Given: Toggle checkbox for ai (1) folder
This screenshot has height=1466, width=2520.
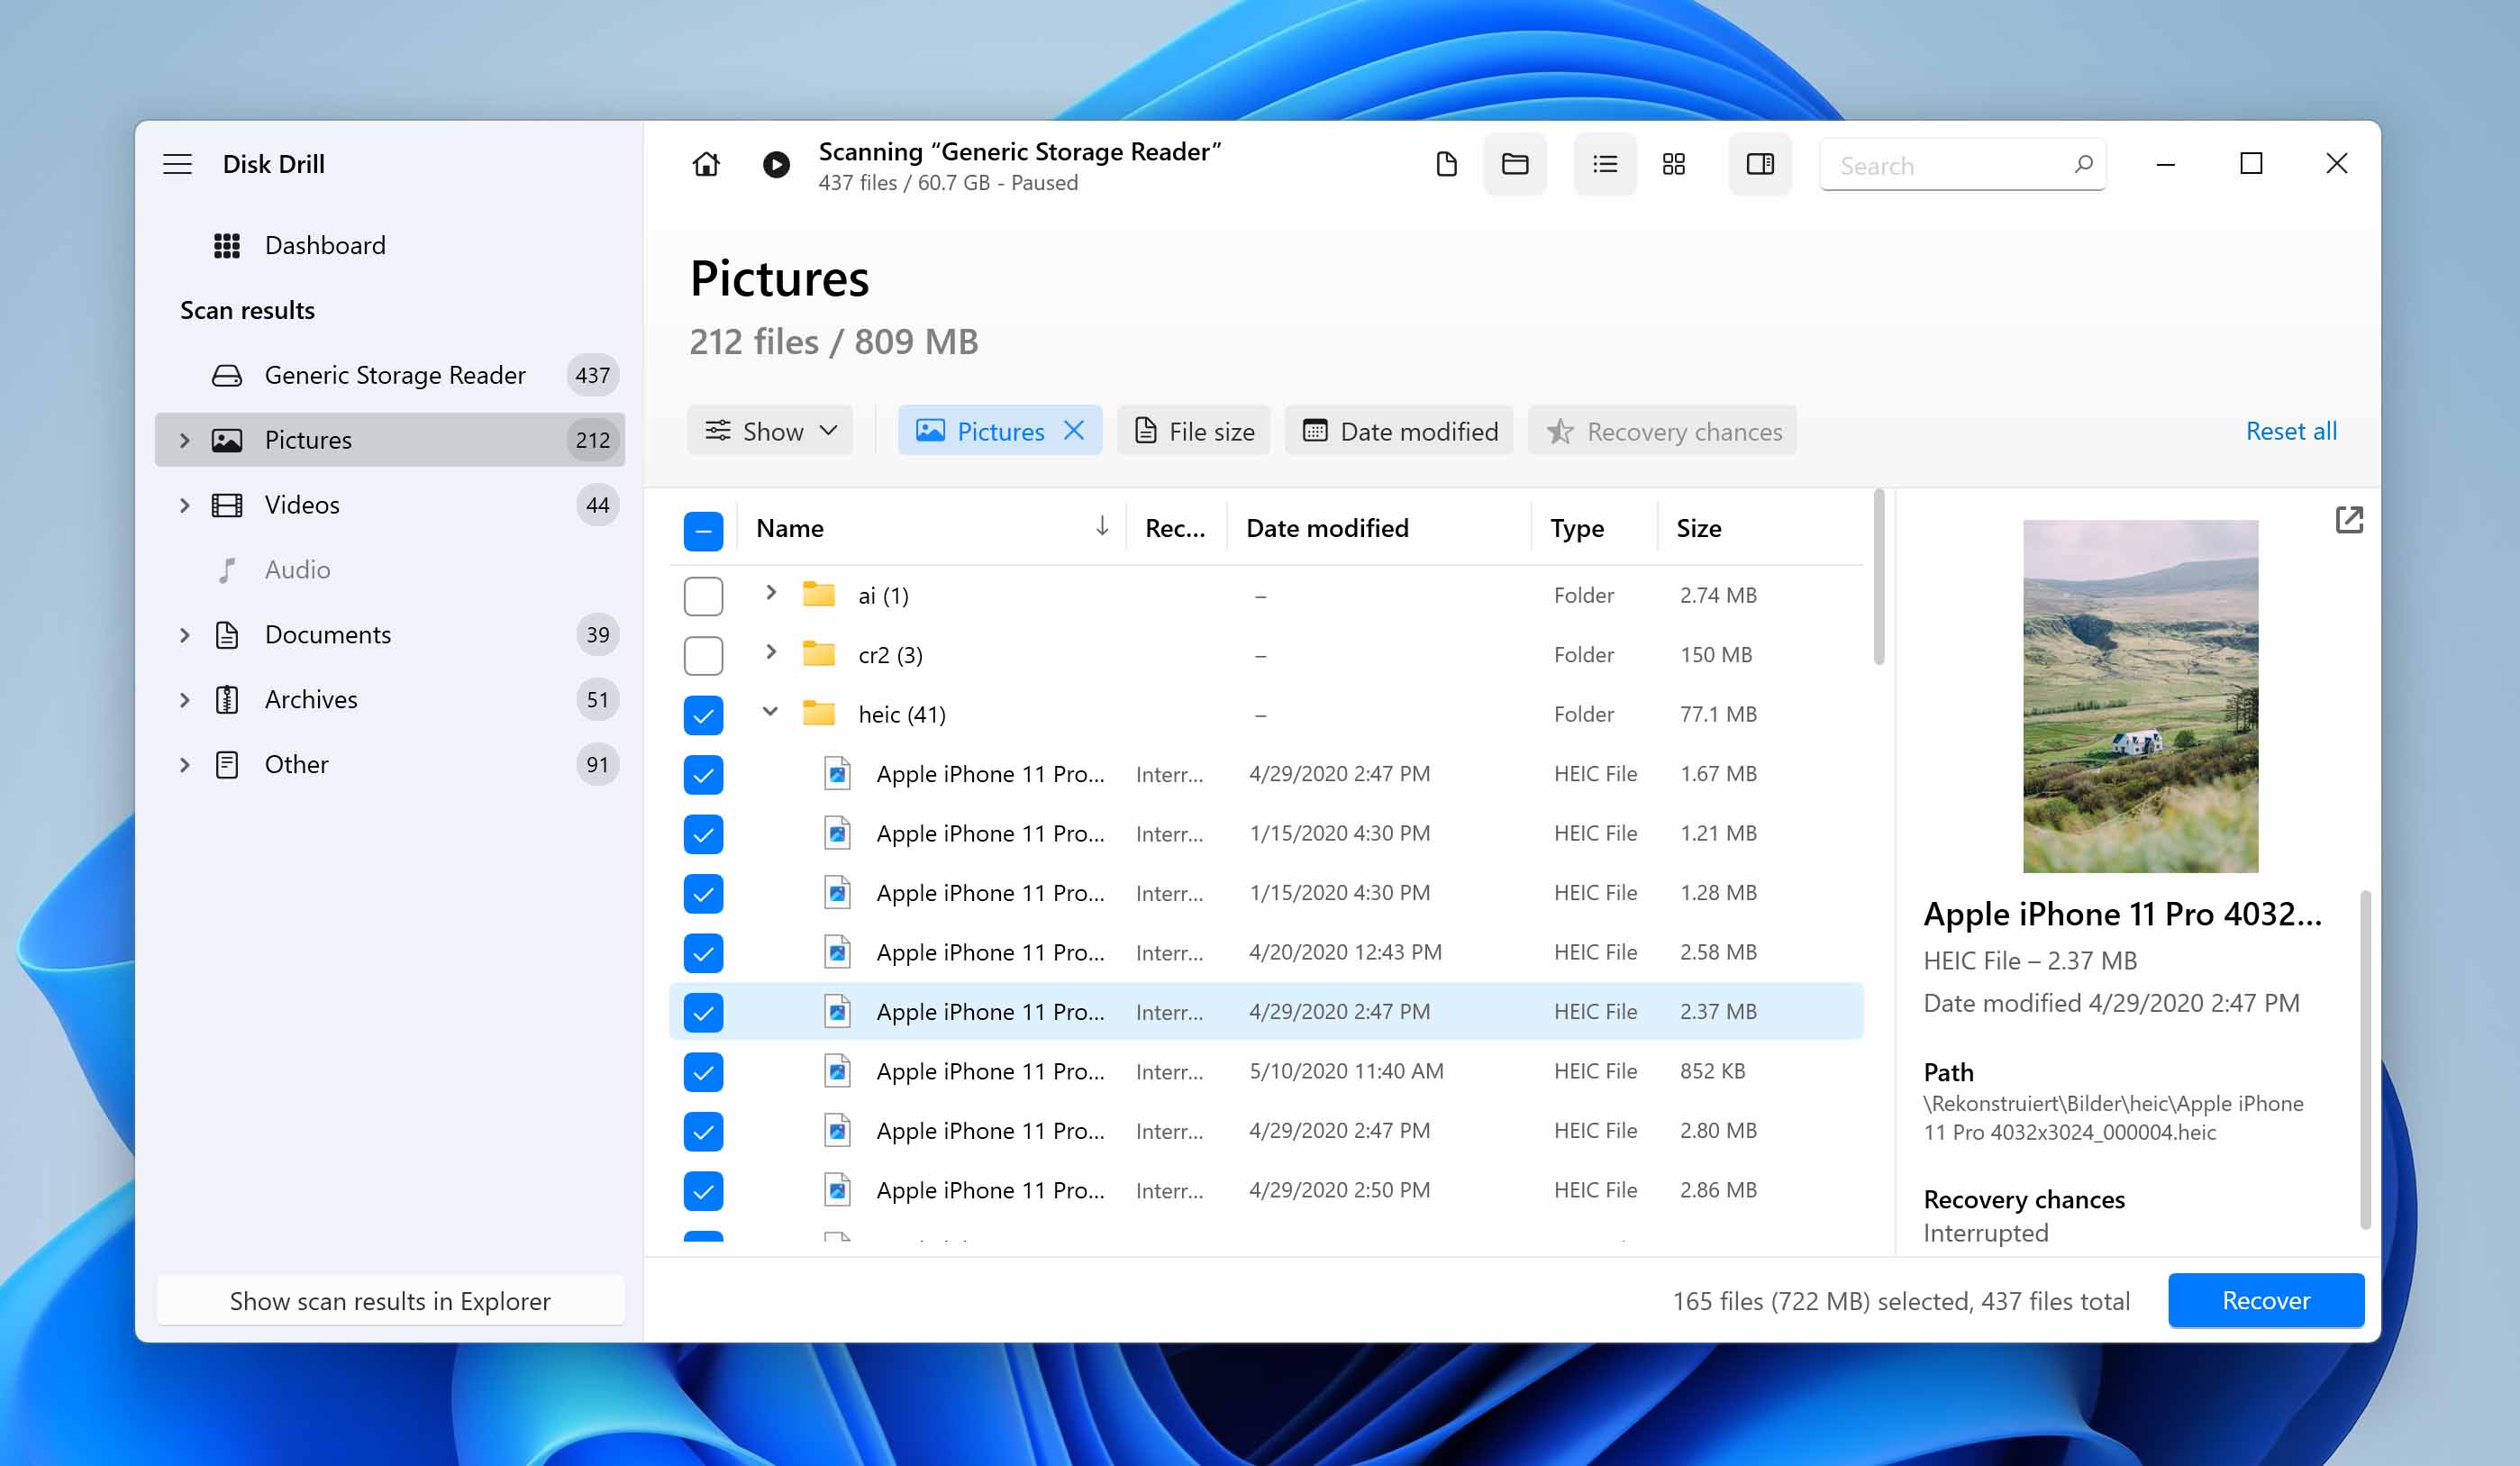Looking at the screenshot, I should click(x=704, y=595).
